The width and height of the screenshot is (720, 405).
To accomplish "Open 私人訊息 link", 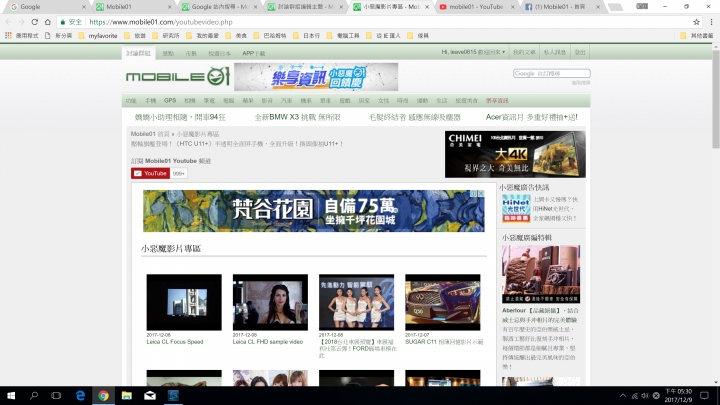I will pyautogui.click(x=554, y=52).
